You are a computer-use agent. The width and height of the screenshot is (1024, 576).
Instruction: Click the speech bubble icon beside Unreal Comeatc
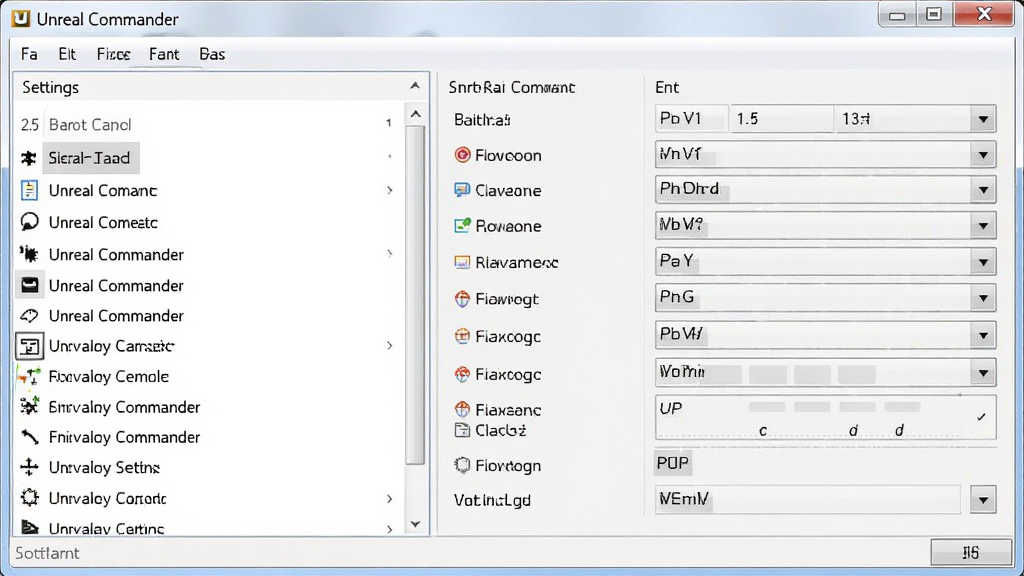click(29, 222)
